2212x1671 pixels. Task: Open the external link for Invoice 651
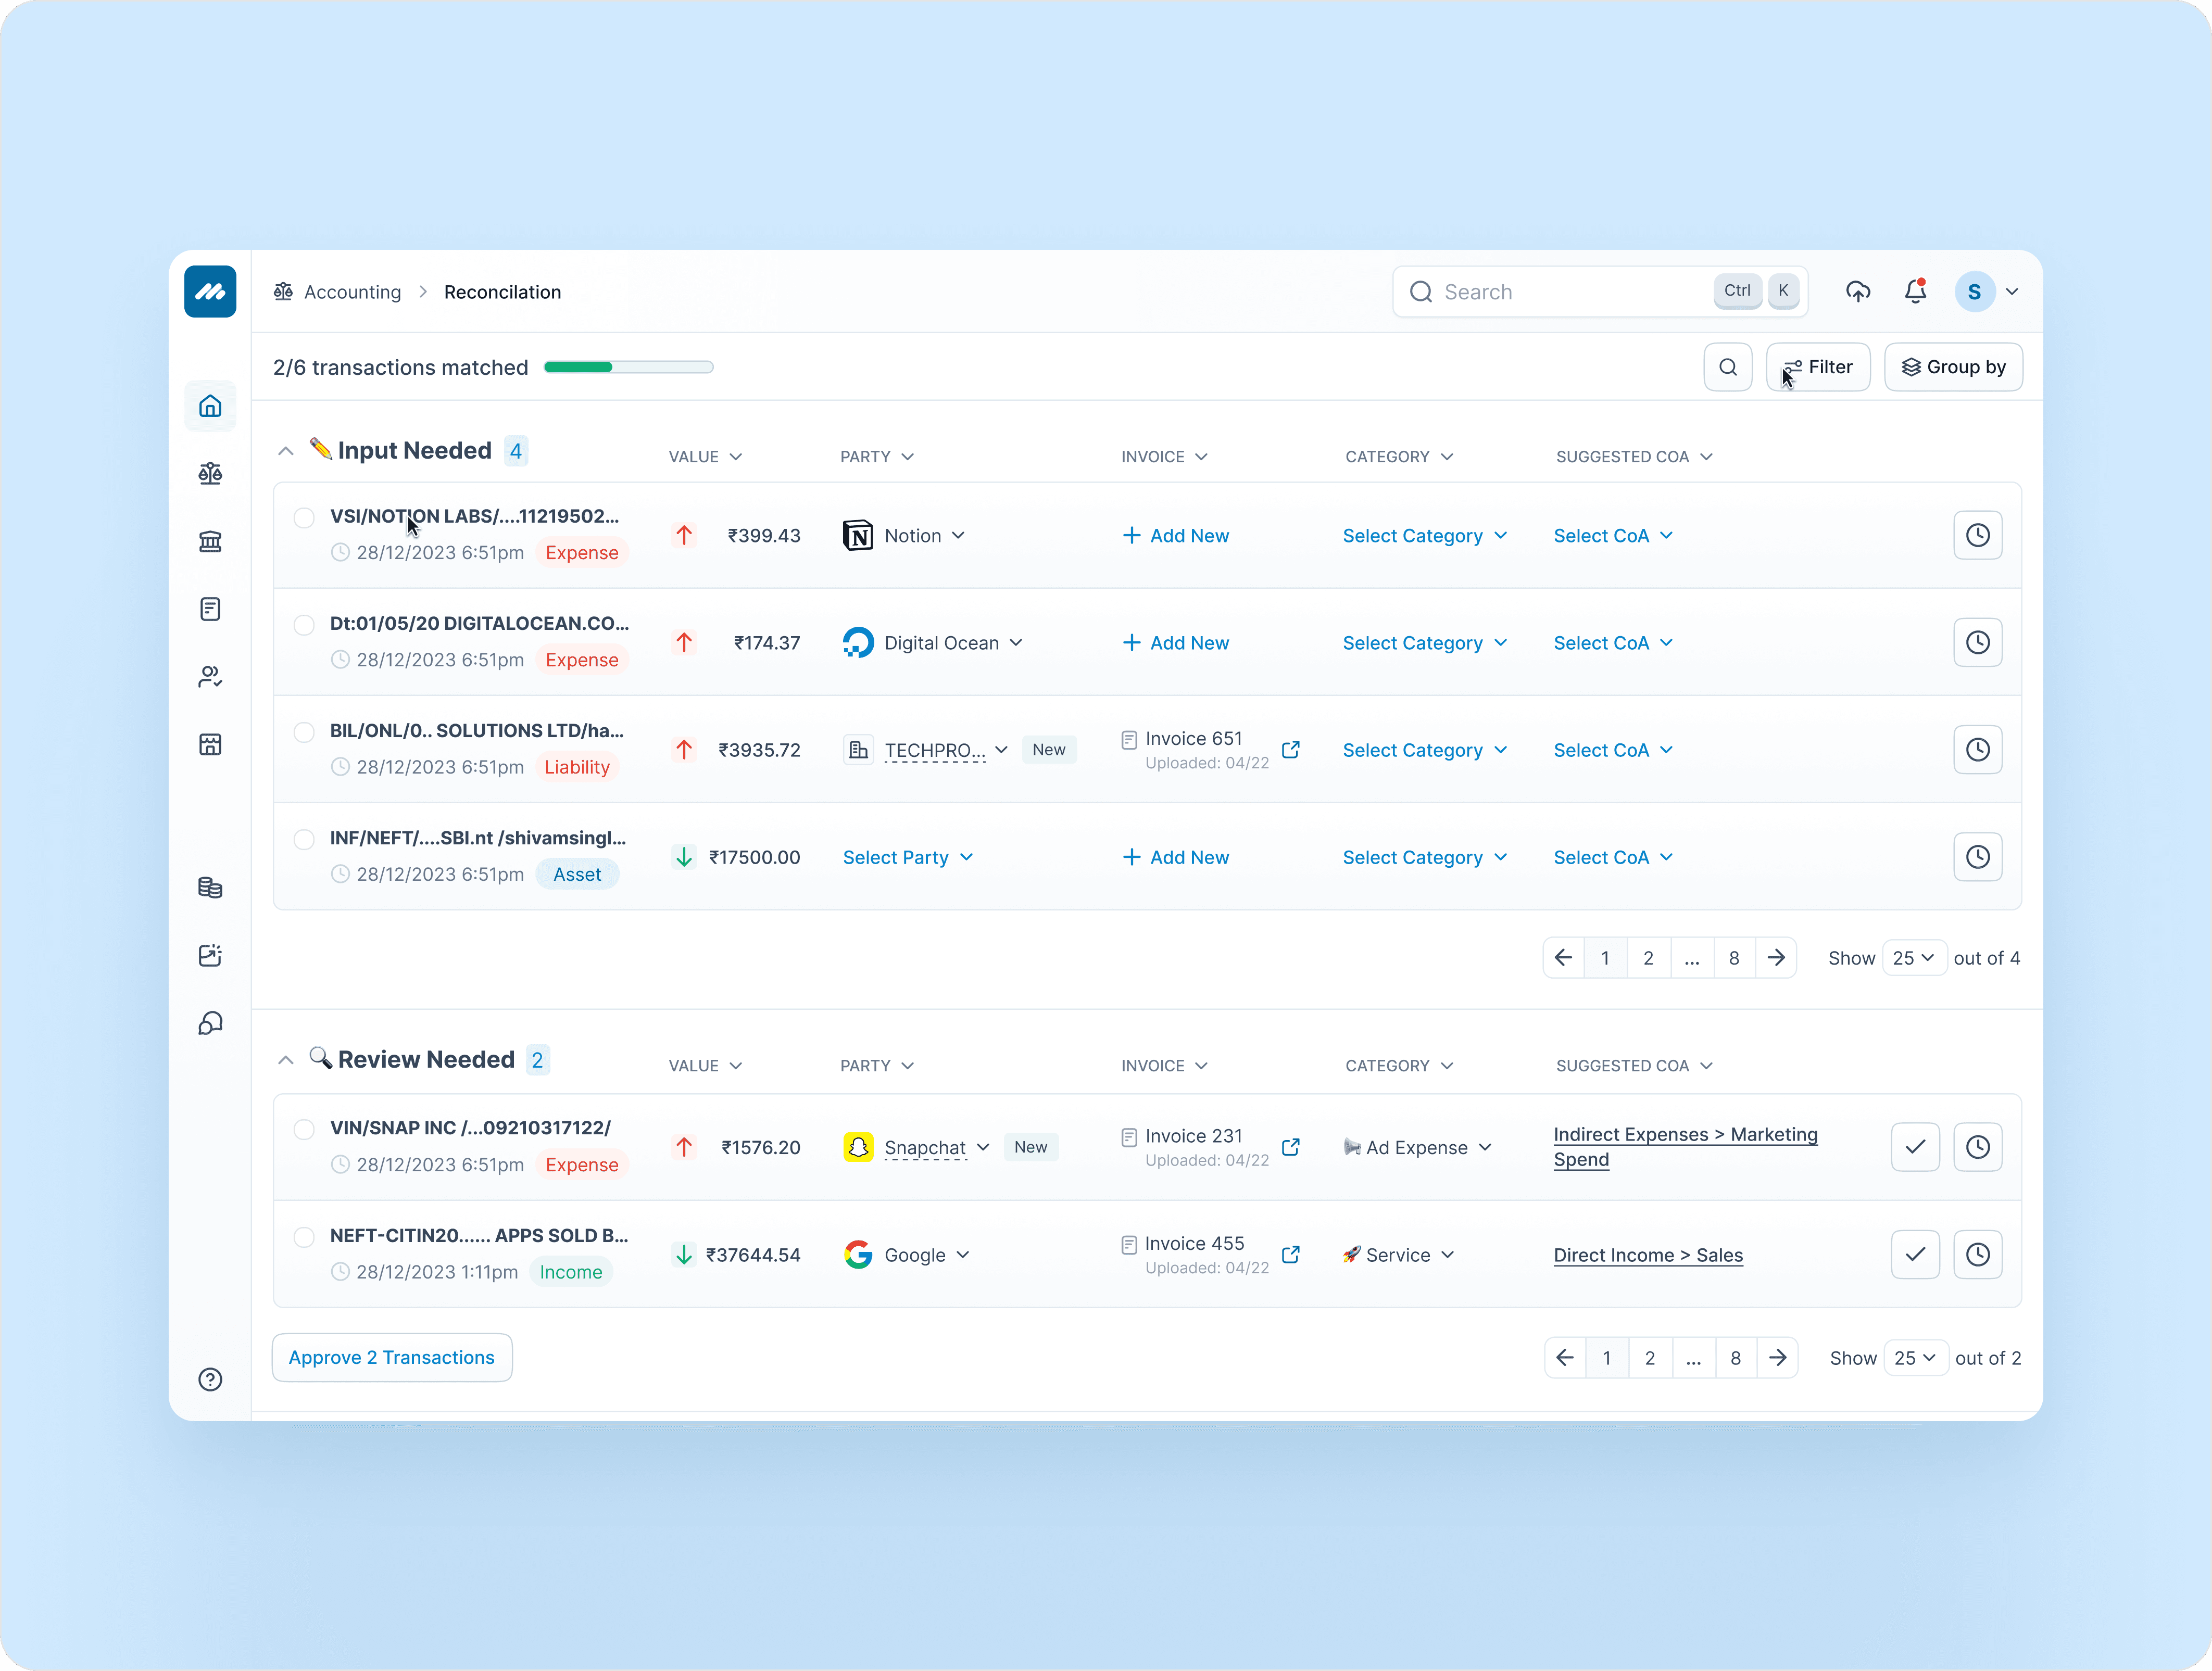click(1290, 750)
